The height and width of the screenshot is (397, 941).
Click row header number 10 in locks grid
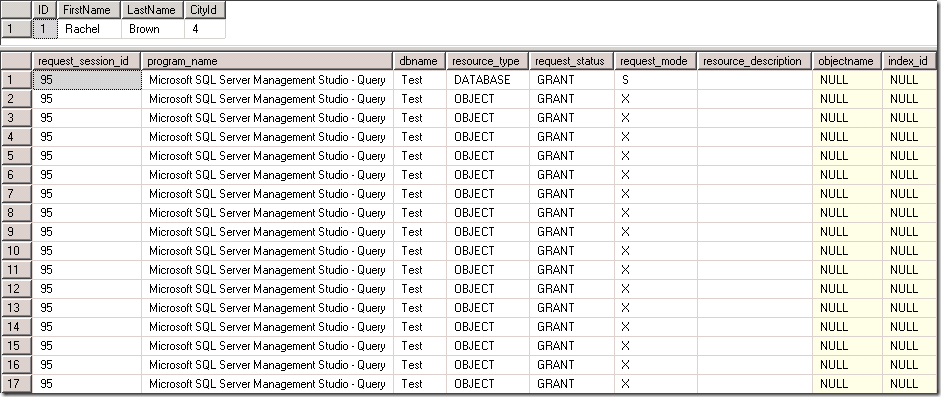[16, 251]
